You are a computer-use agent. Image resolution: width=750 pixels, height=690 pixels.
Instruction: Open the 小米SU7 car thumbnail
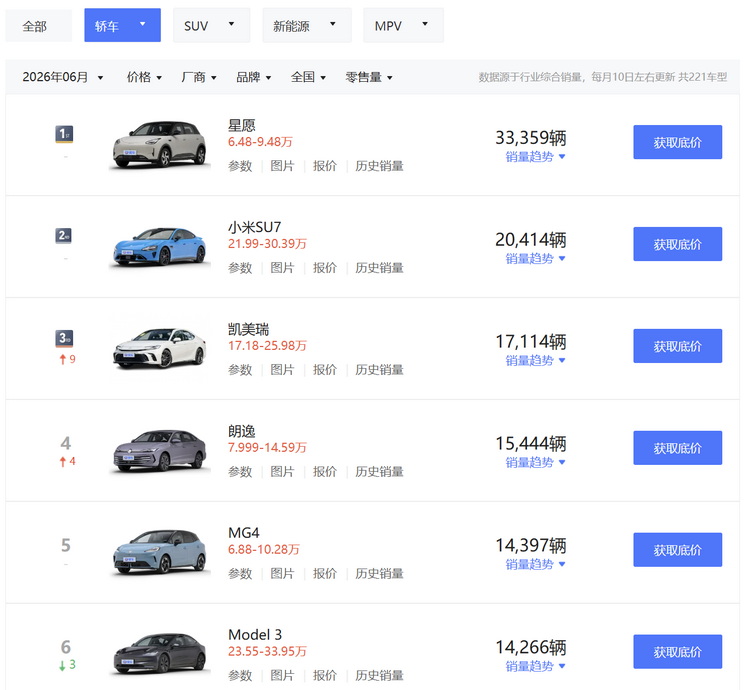click(160, 246)
